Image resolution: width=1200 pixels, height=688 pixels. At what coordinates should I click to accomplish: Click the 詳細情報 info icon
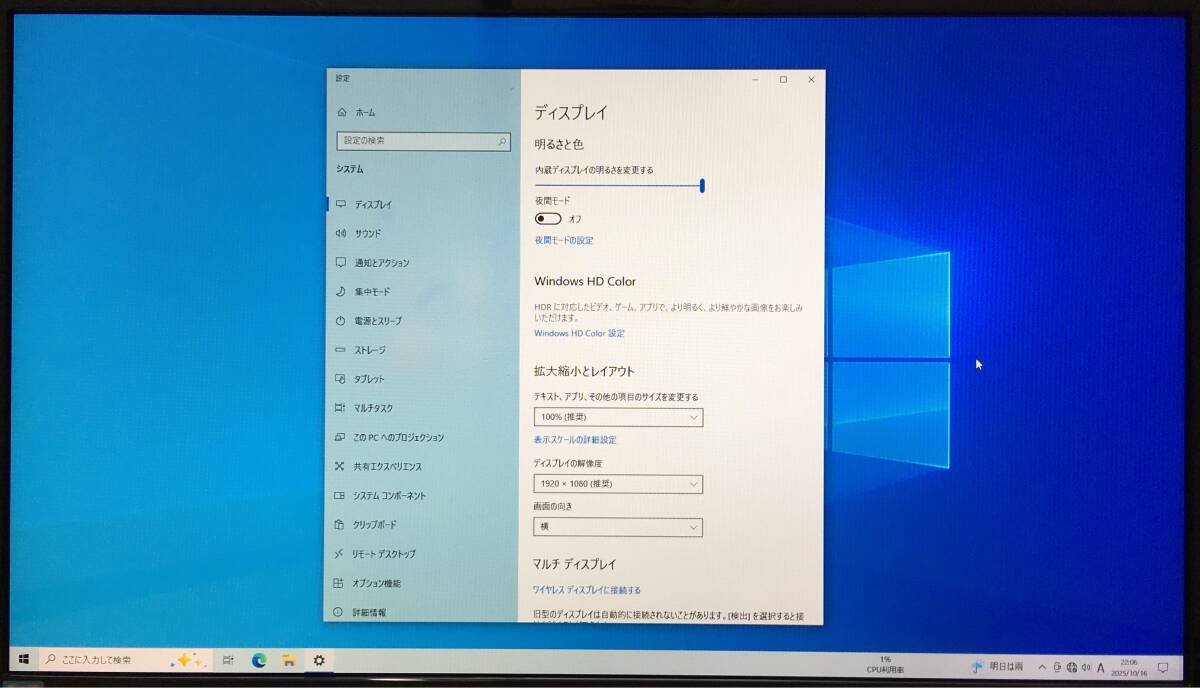pos(339,612)
